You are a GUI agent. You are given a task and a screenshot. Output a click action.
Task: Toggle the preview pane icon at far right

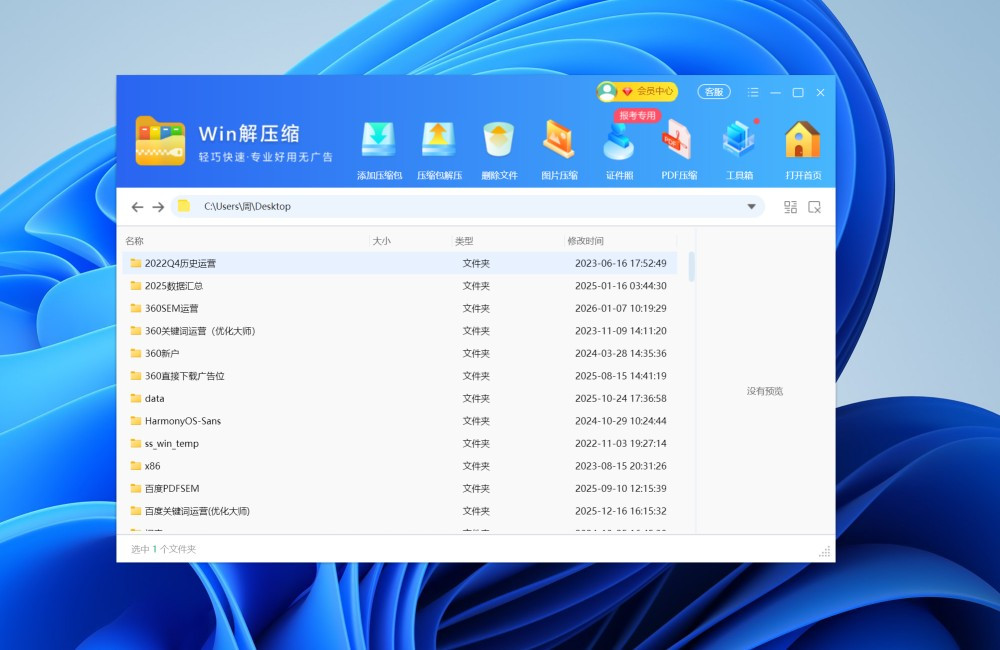coord(815,207)
